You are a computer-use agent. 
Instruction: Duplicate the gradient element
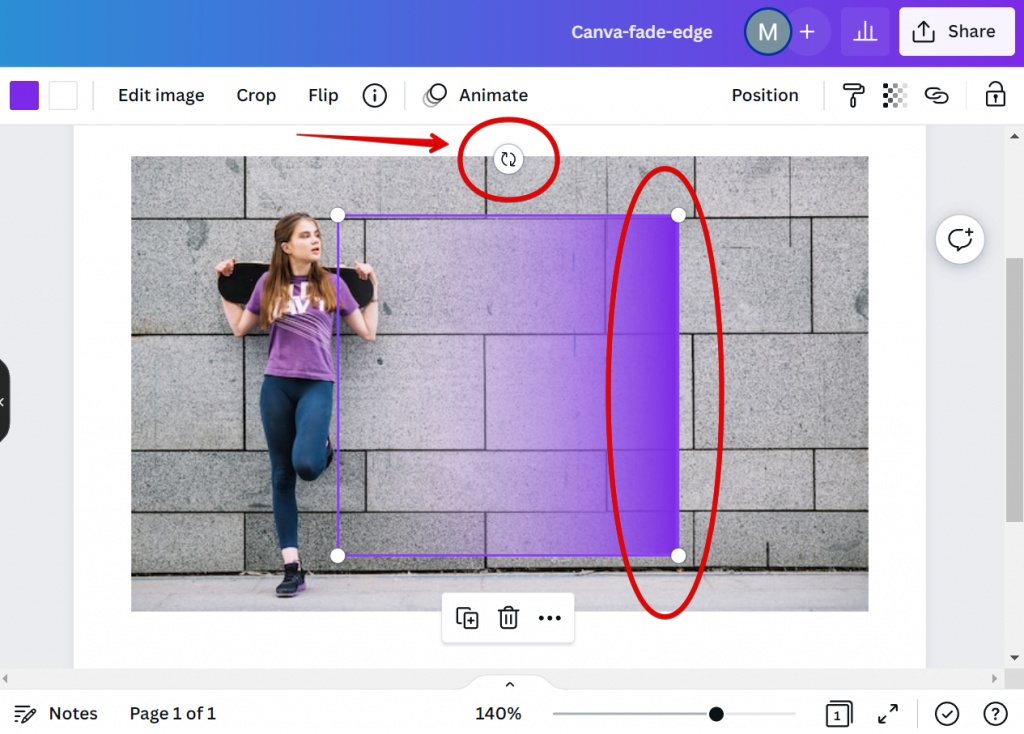click(x=466, y=618)
